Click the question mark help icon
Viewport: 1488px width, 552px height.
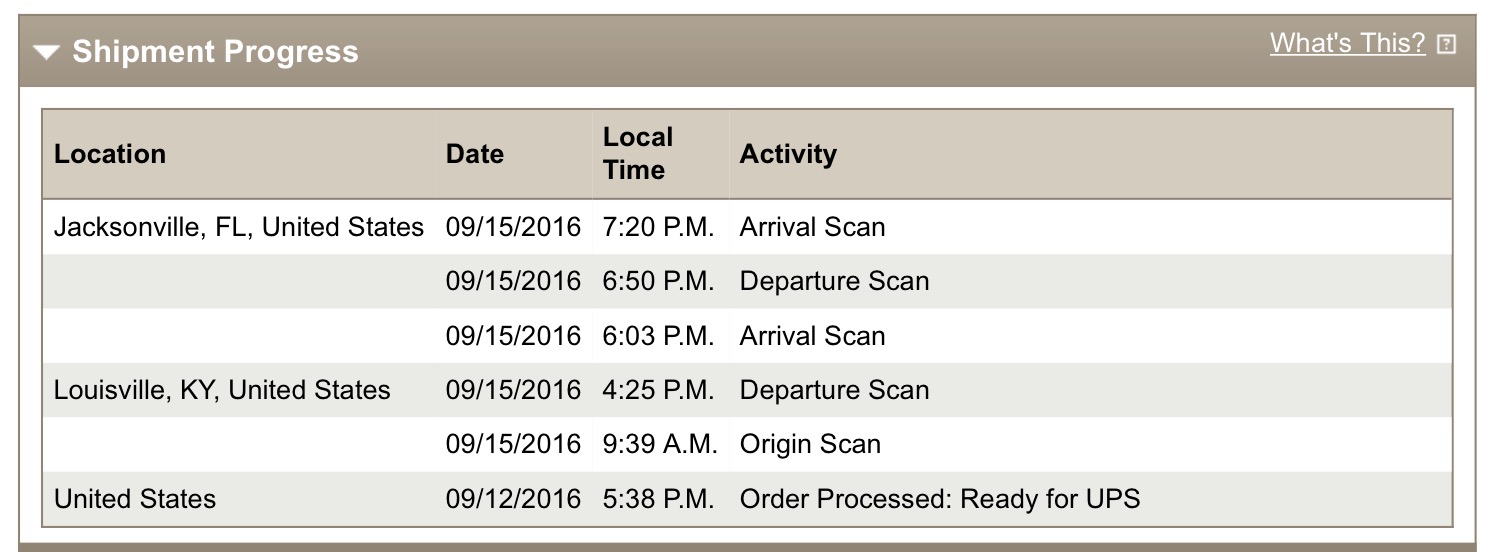point(1446,45)
